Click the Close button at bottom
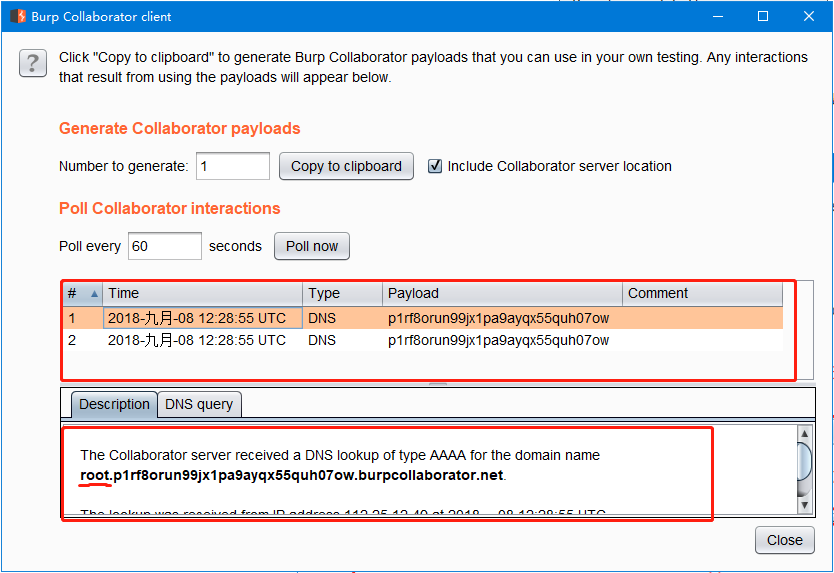Viewport: 834px width, 573px height. [x=784, y=540]
